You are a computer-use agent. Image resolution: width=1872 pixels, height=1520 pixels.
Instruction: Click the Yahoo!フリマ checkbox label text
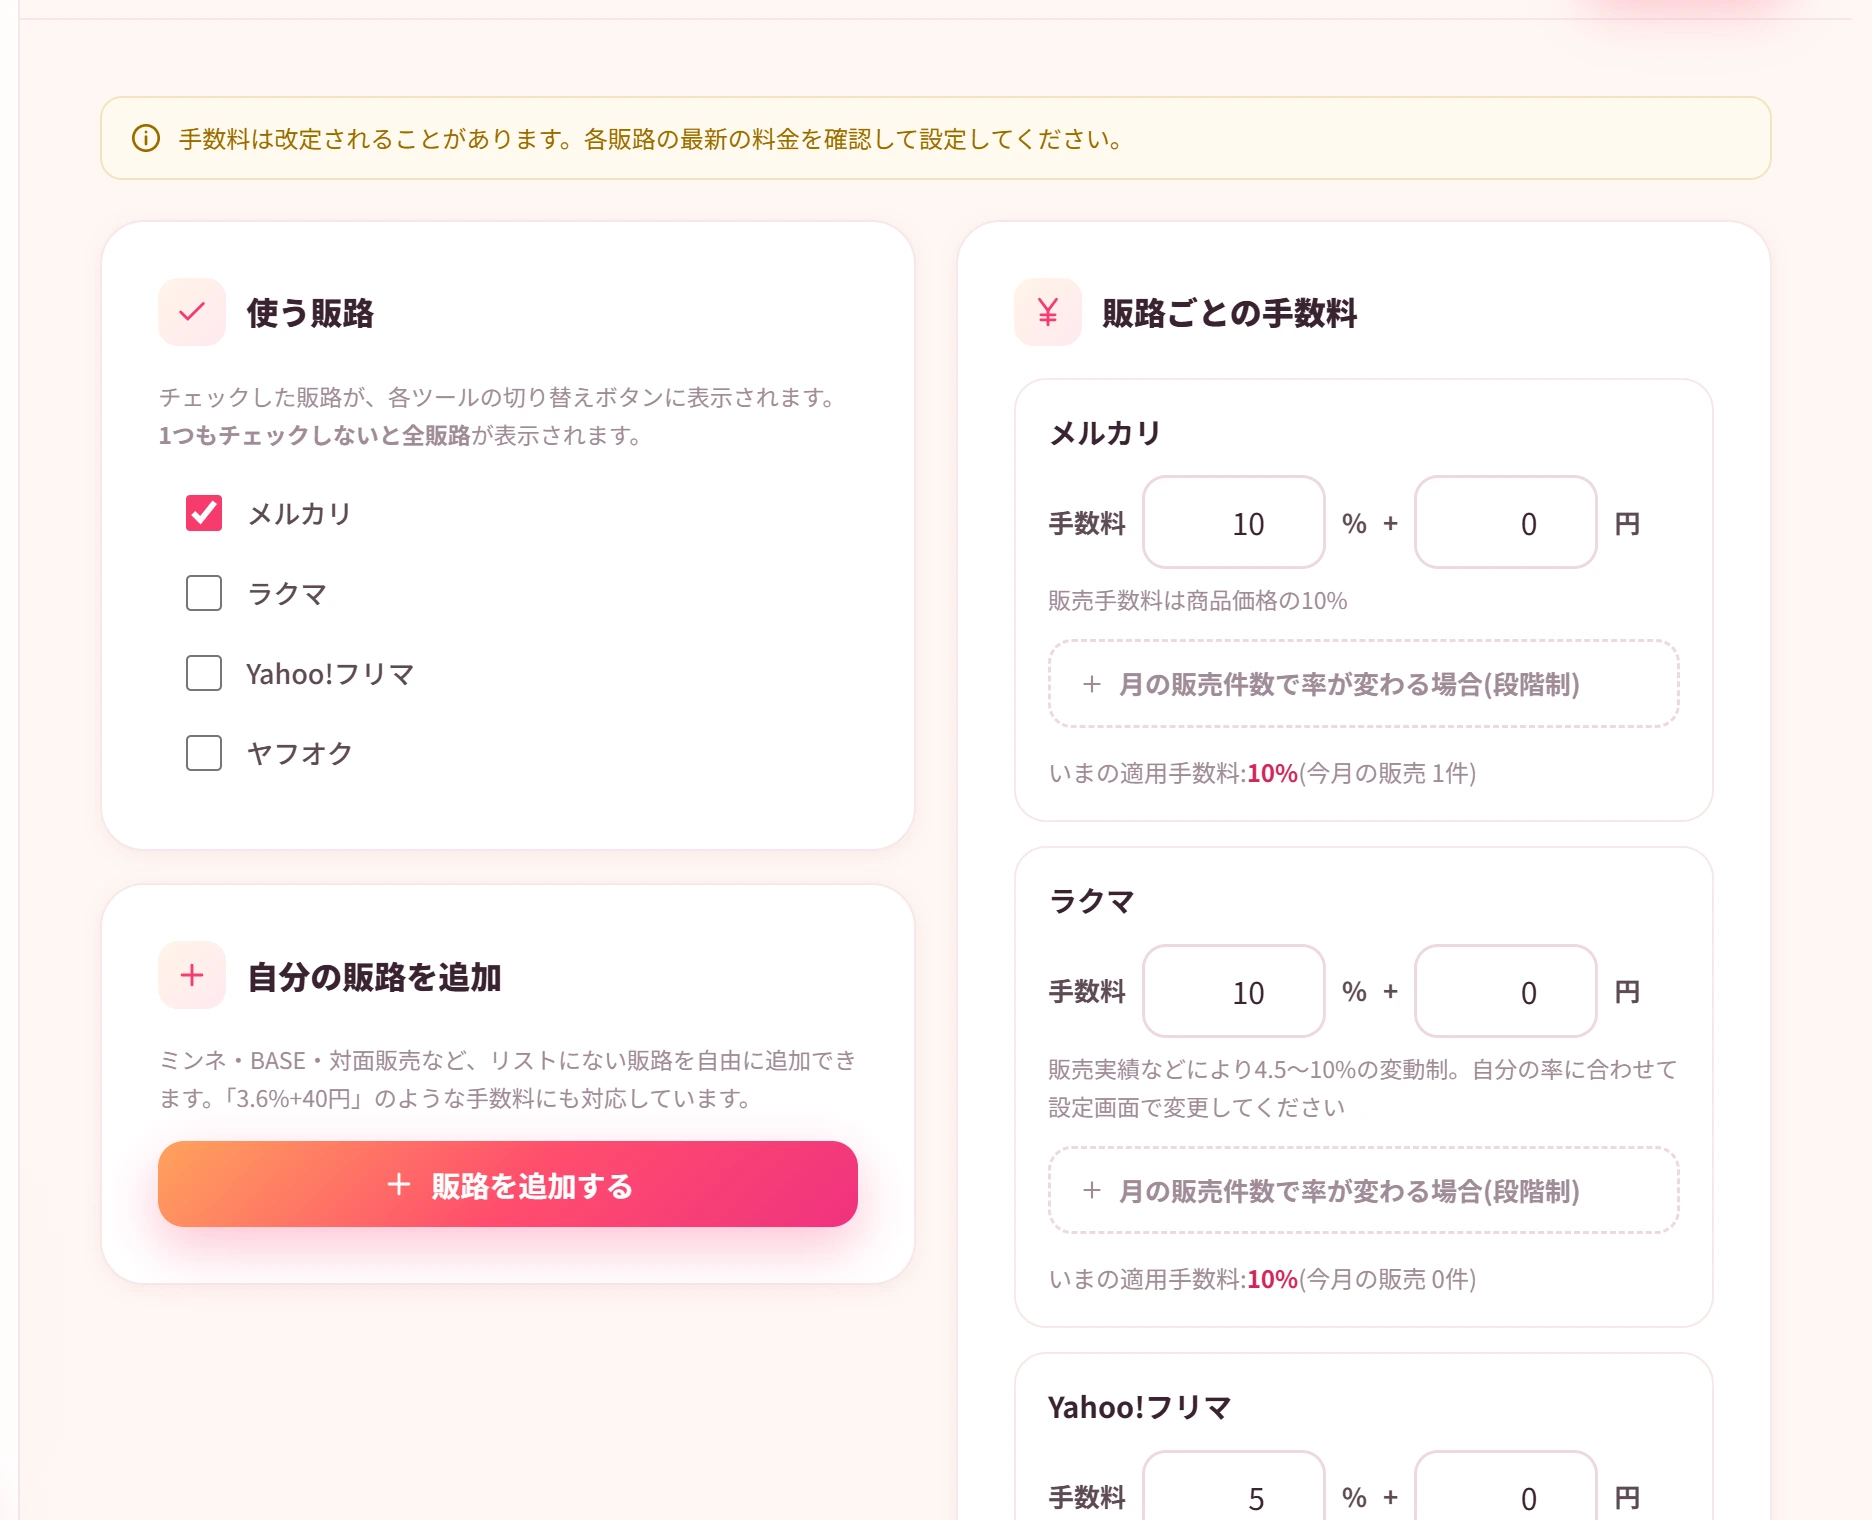pos(330,674)
